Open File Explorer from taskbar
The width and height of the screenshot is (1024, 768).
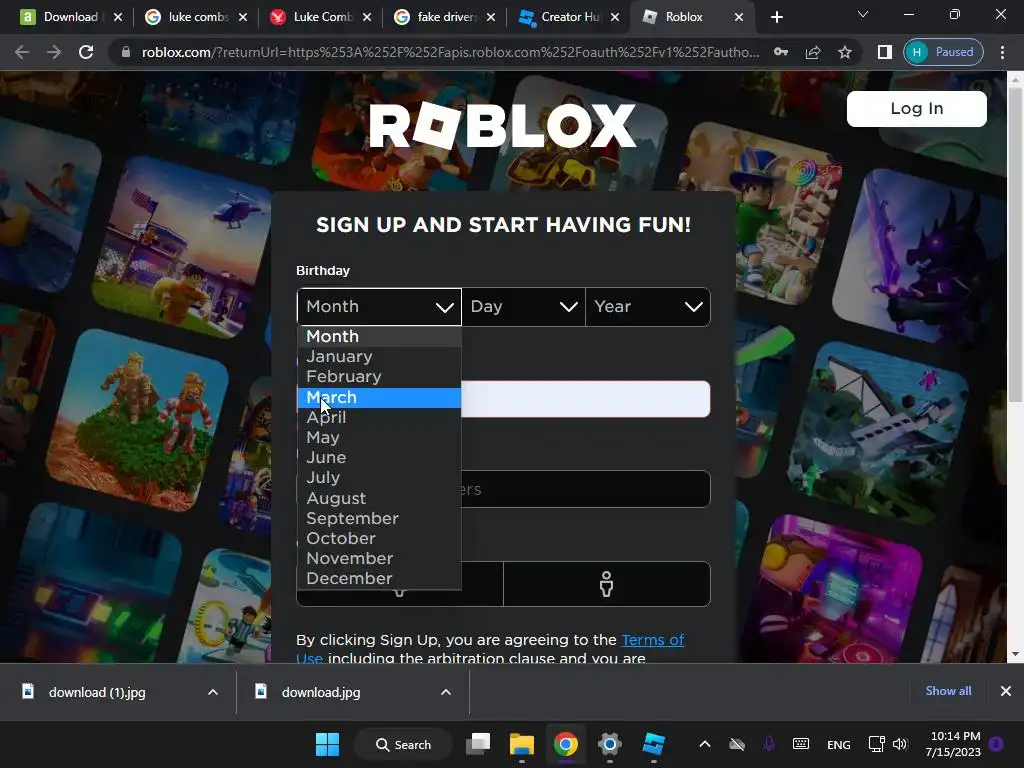(x=522, y=744)
